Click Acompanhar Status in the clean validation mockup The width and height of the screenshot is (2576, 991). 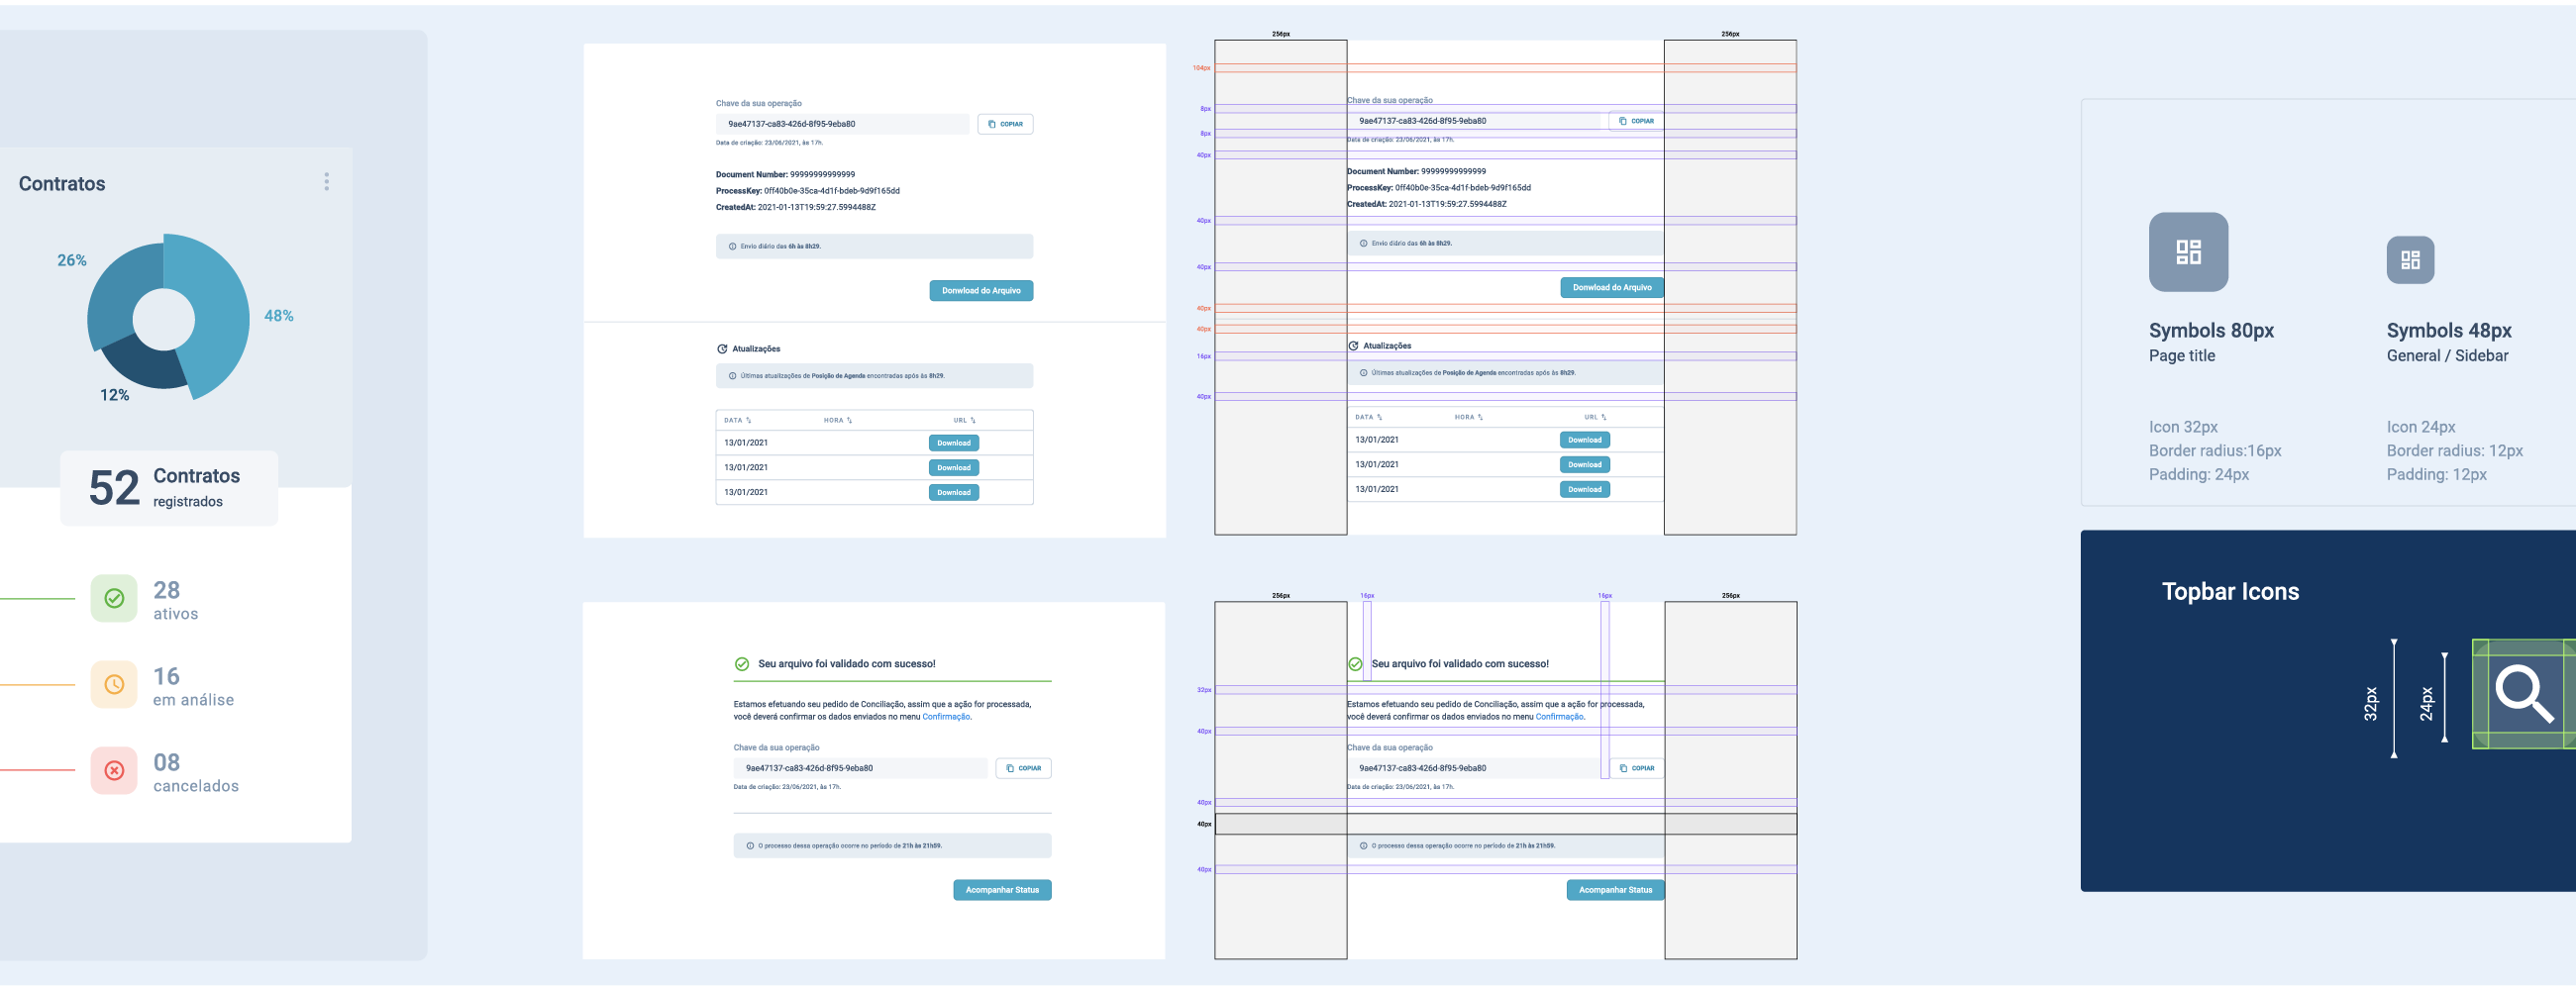tap(1002, 890)
